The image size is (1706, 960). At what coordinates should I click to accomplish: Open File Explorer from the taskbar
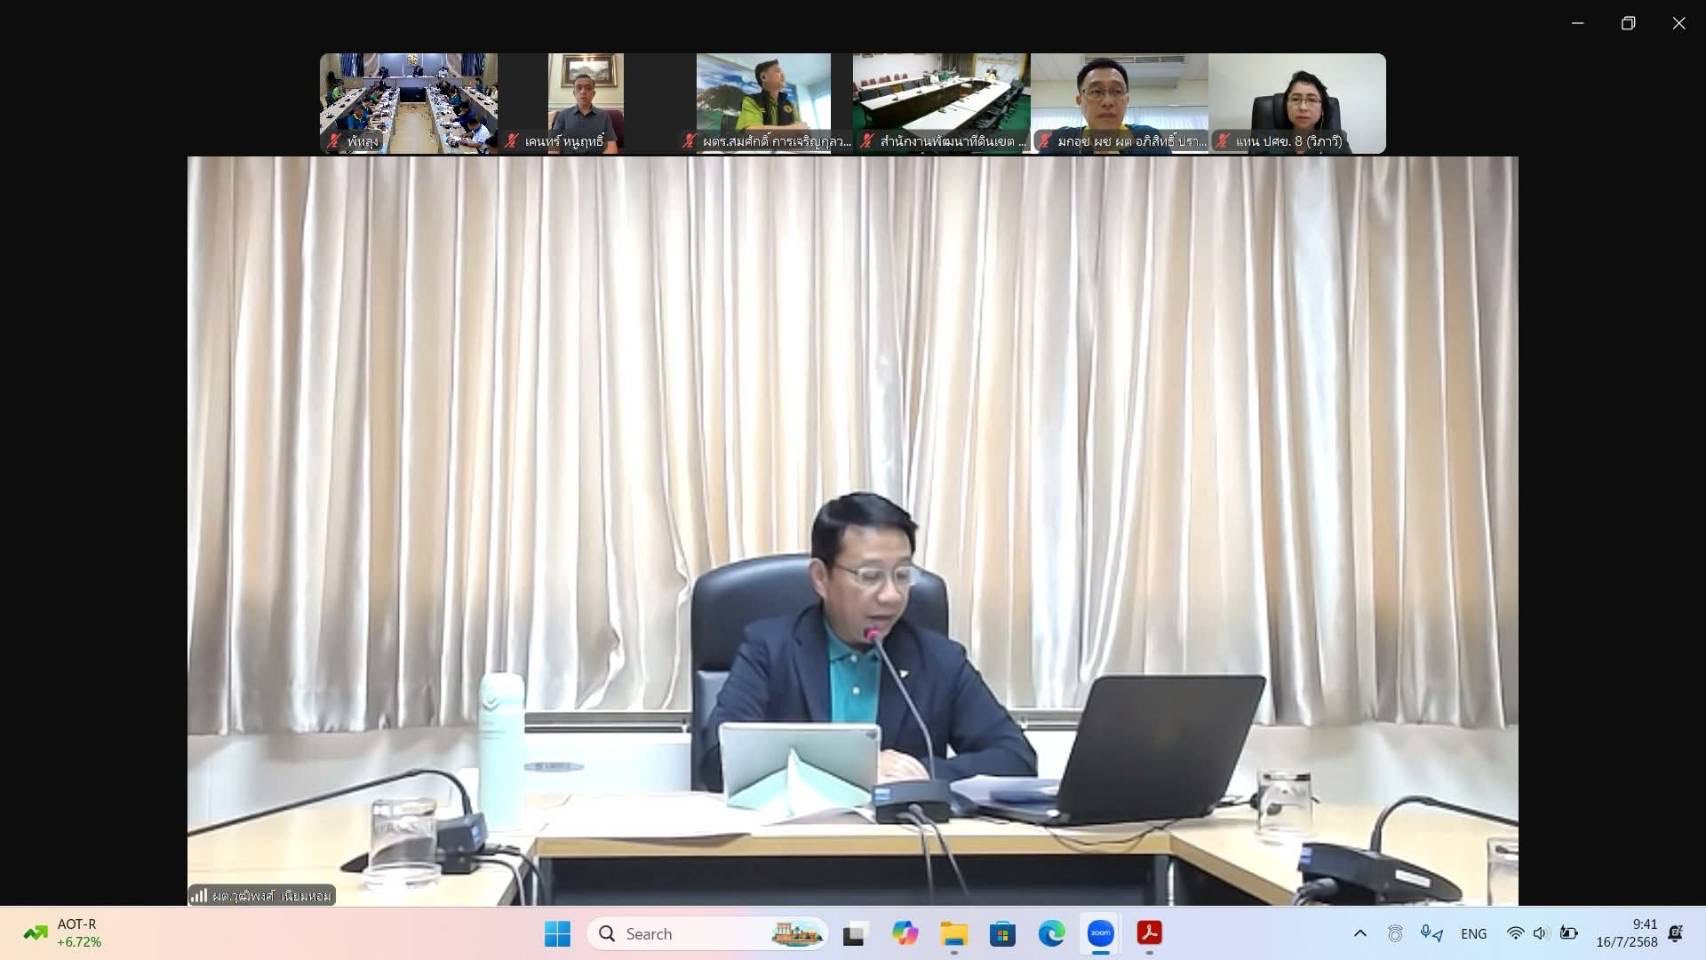point(954,933)
